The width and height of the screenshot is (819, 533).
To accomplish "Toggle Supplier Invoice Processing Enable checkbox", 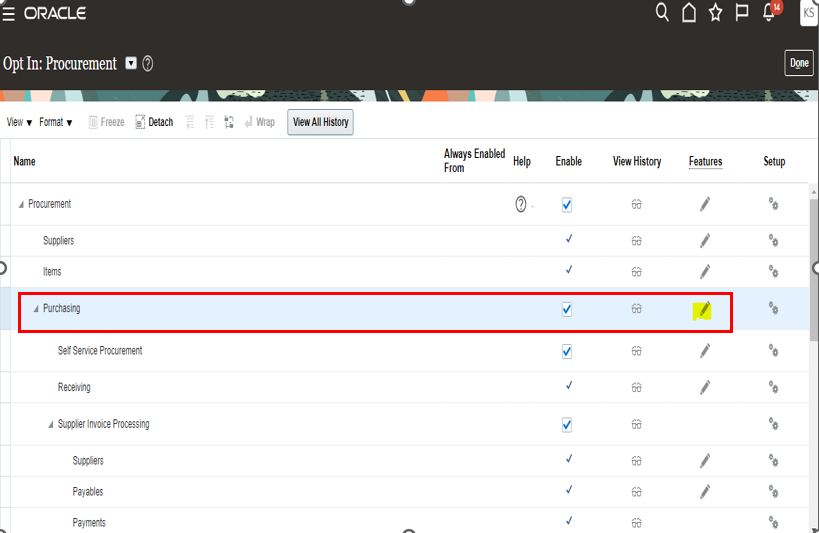I will 567,425.
